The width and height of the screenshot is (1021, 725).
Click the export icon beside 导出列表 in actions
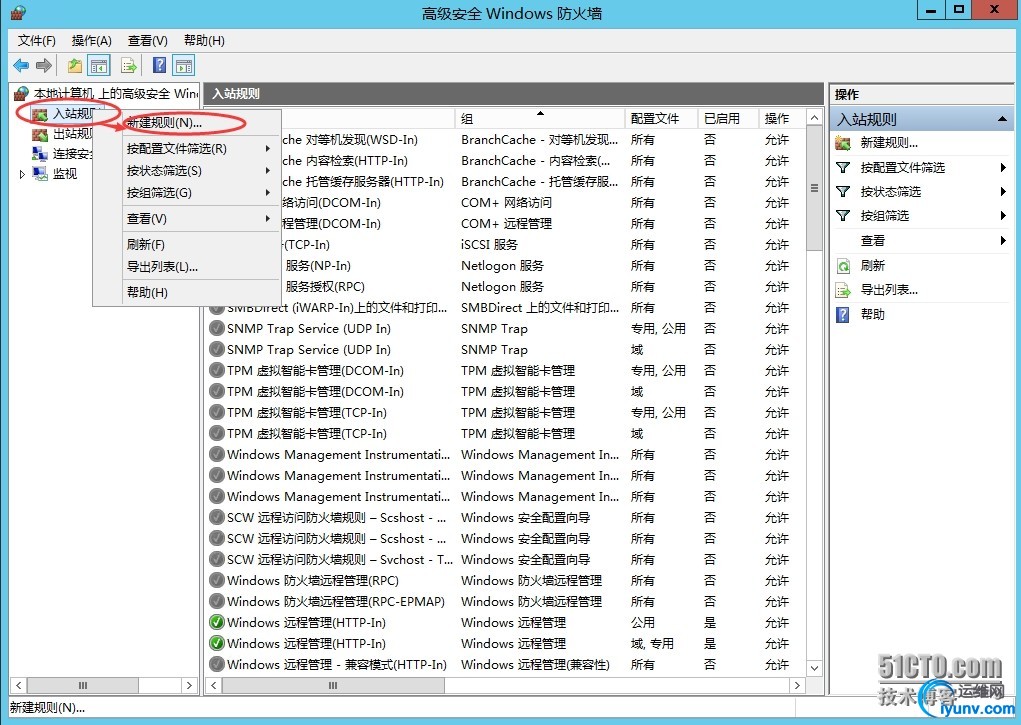coord(843,291)
